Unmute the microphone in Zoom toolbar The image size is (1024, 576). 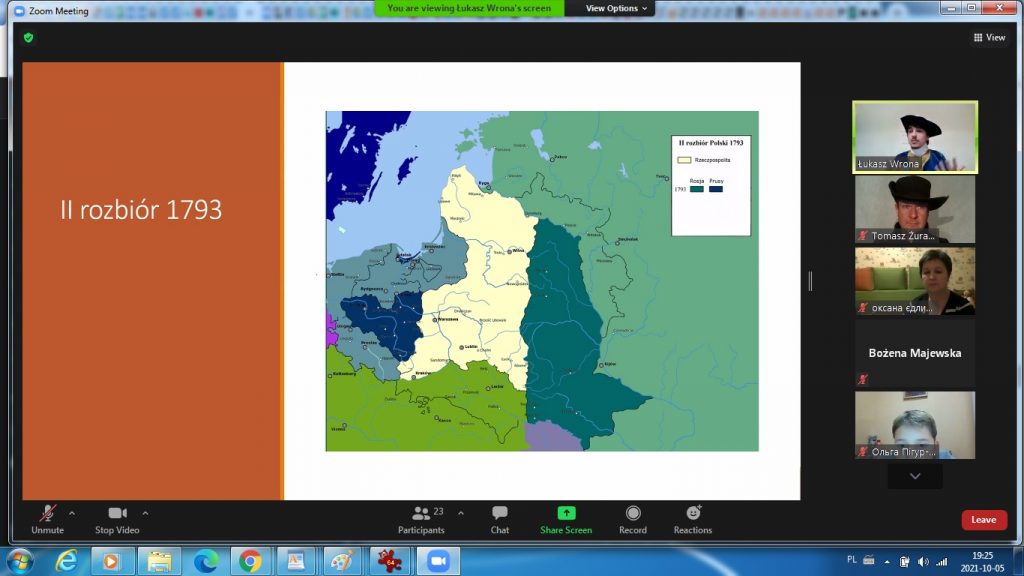[47, 514]
